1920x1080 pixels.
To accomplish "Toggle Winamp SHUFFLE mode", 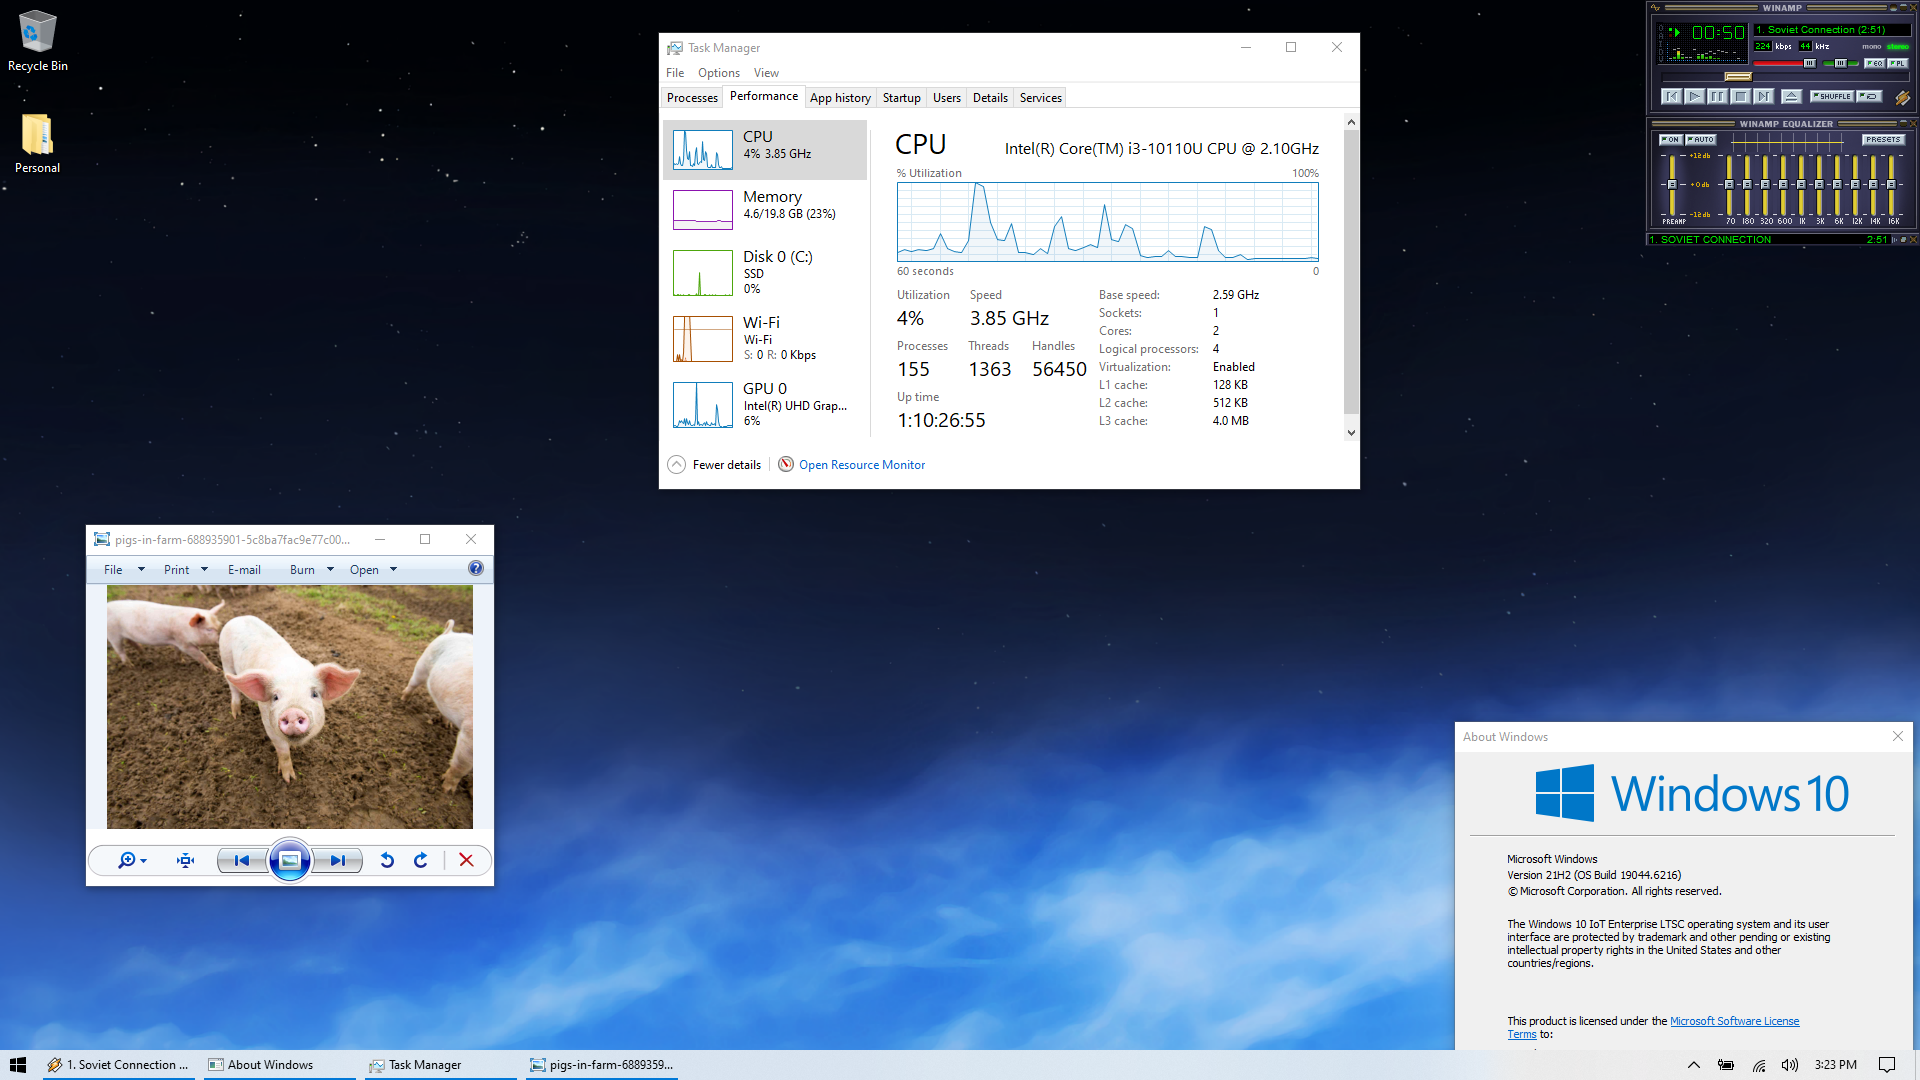I will point(1832,97).
